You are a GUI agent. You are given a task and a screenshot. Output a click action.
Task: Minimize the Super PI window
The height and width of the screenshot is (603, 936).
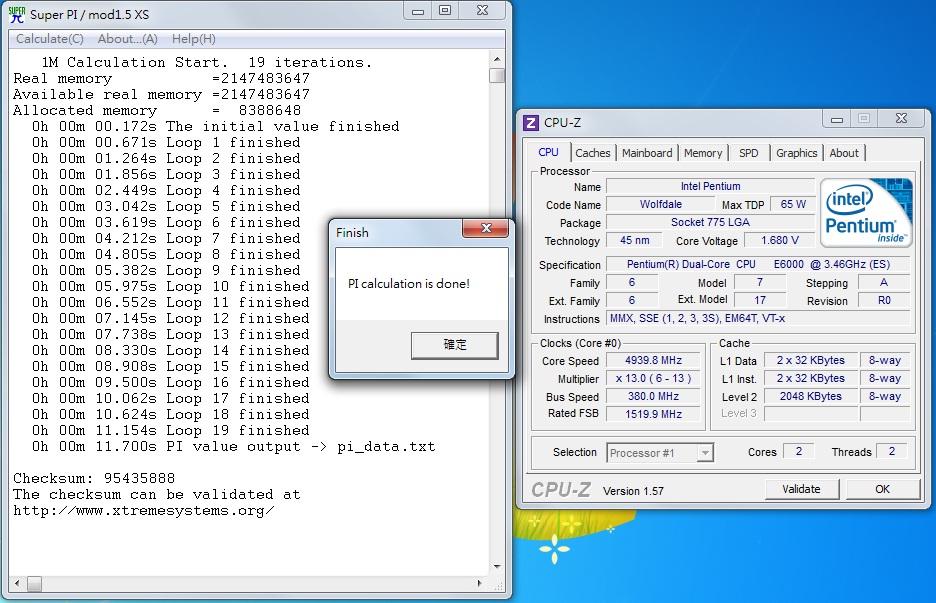click(418, 11)
